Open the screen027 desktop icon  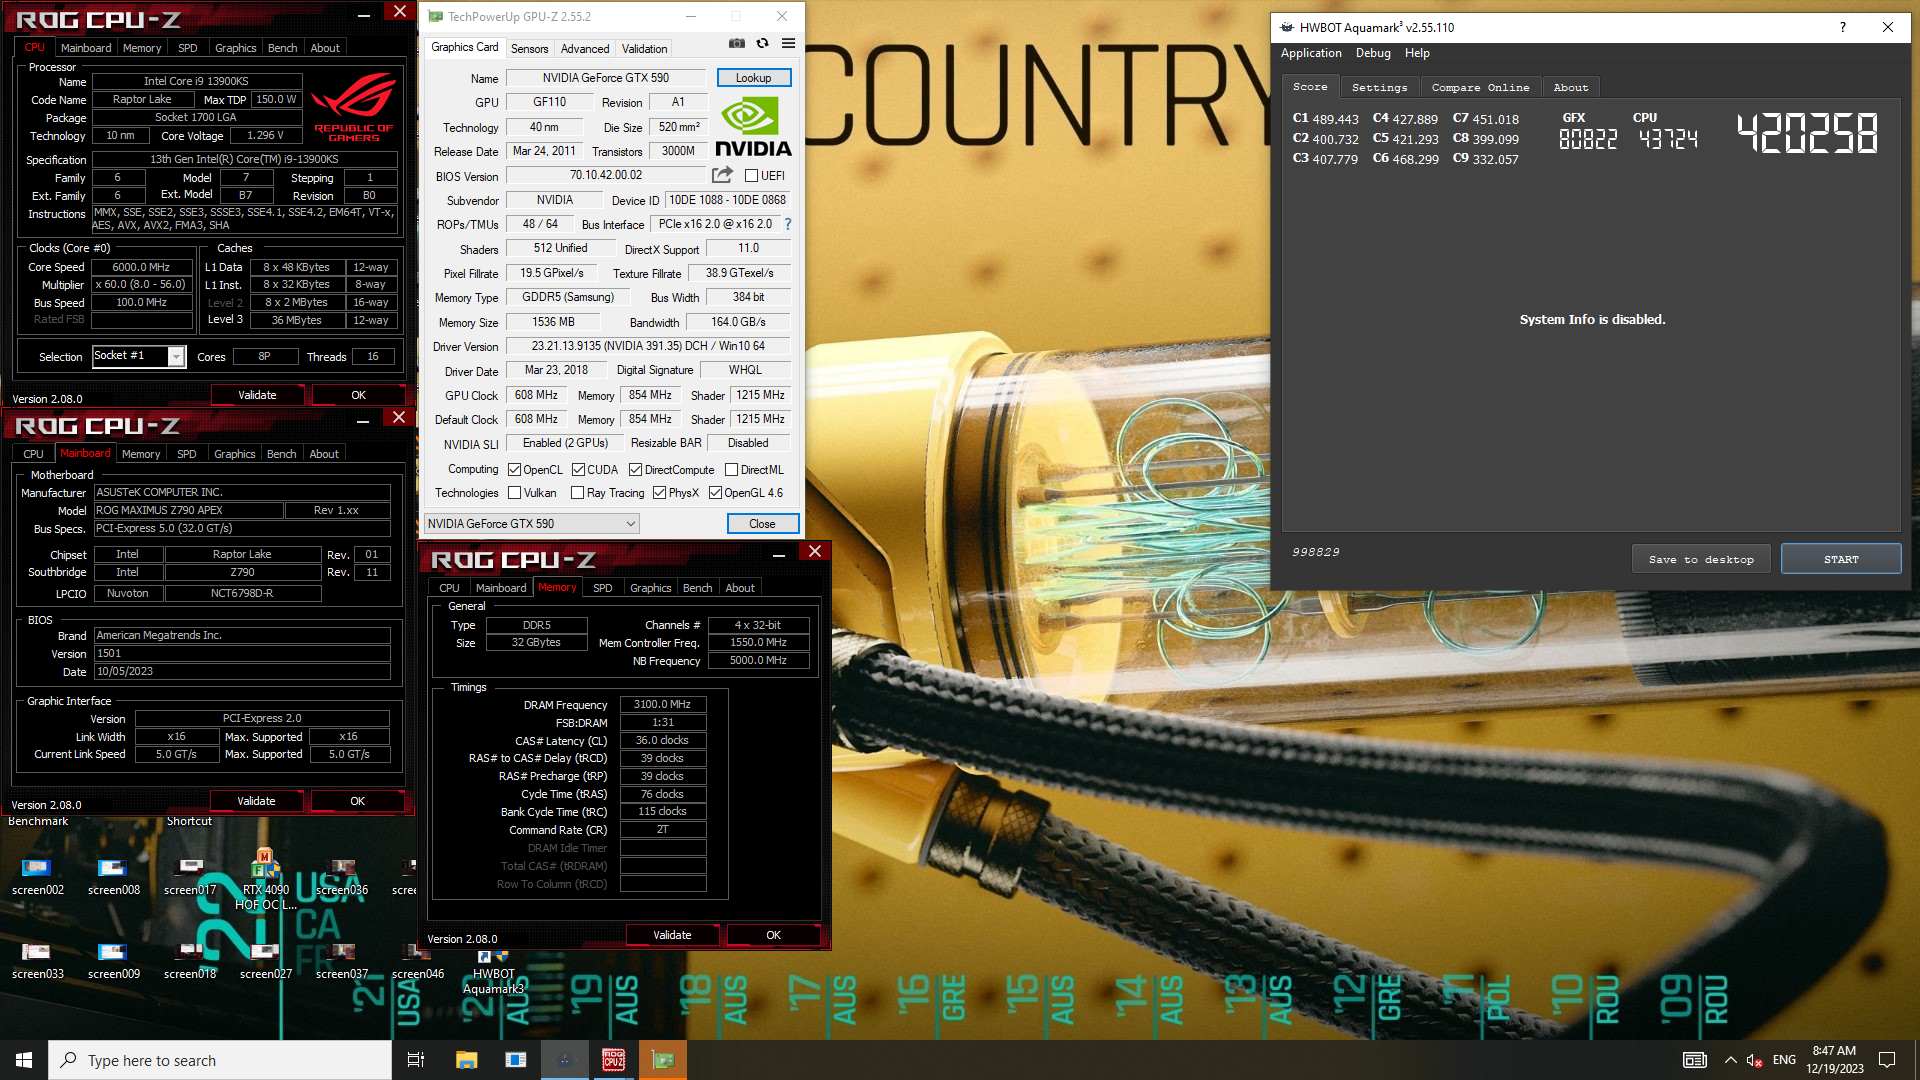pos(265,960)
